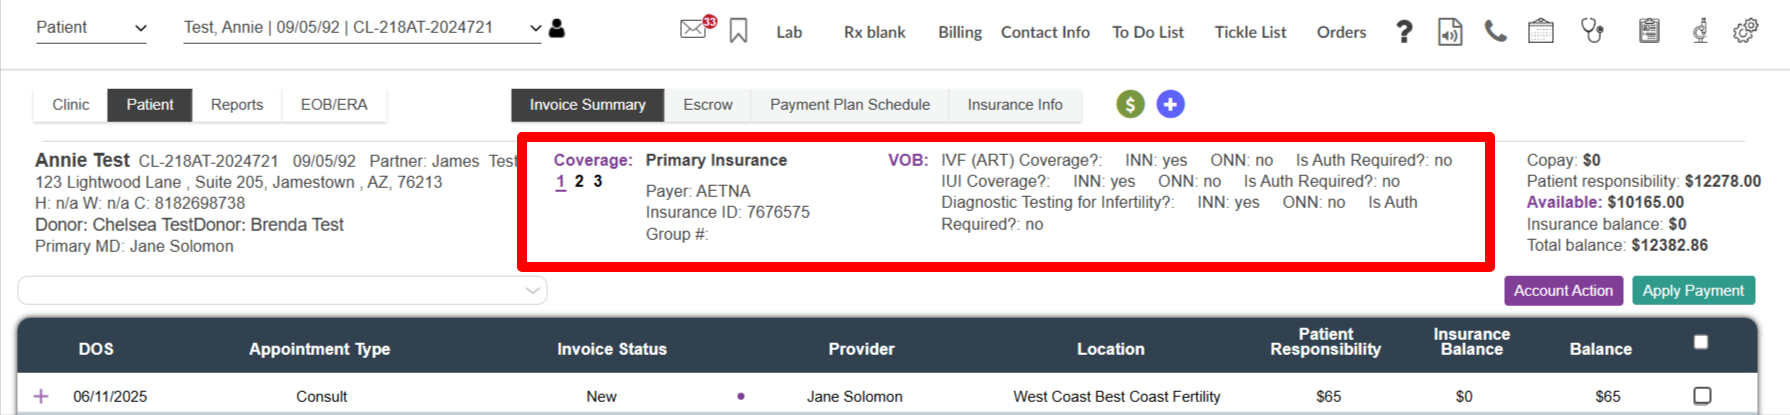The width and height of the screenshot is (1790, 415).
Task: Check the box for the 06/11/2025 Consult invoice
Action: pyautogui.click(x=1702, y=396)
